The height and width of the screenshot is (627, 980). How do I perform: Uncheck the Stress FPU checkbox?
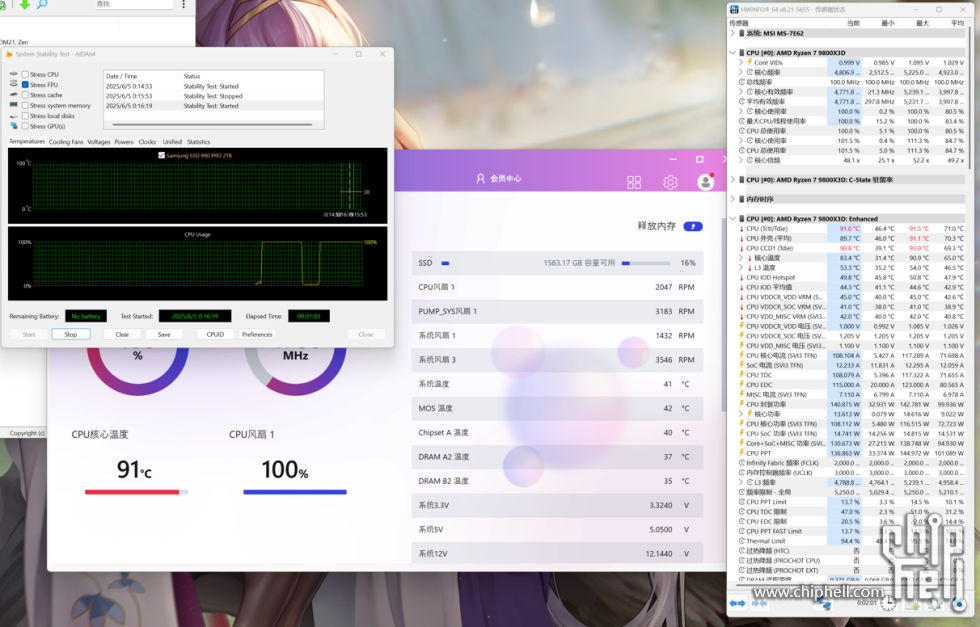25,84
